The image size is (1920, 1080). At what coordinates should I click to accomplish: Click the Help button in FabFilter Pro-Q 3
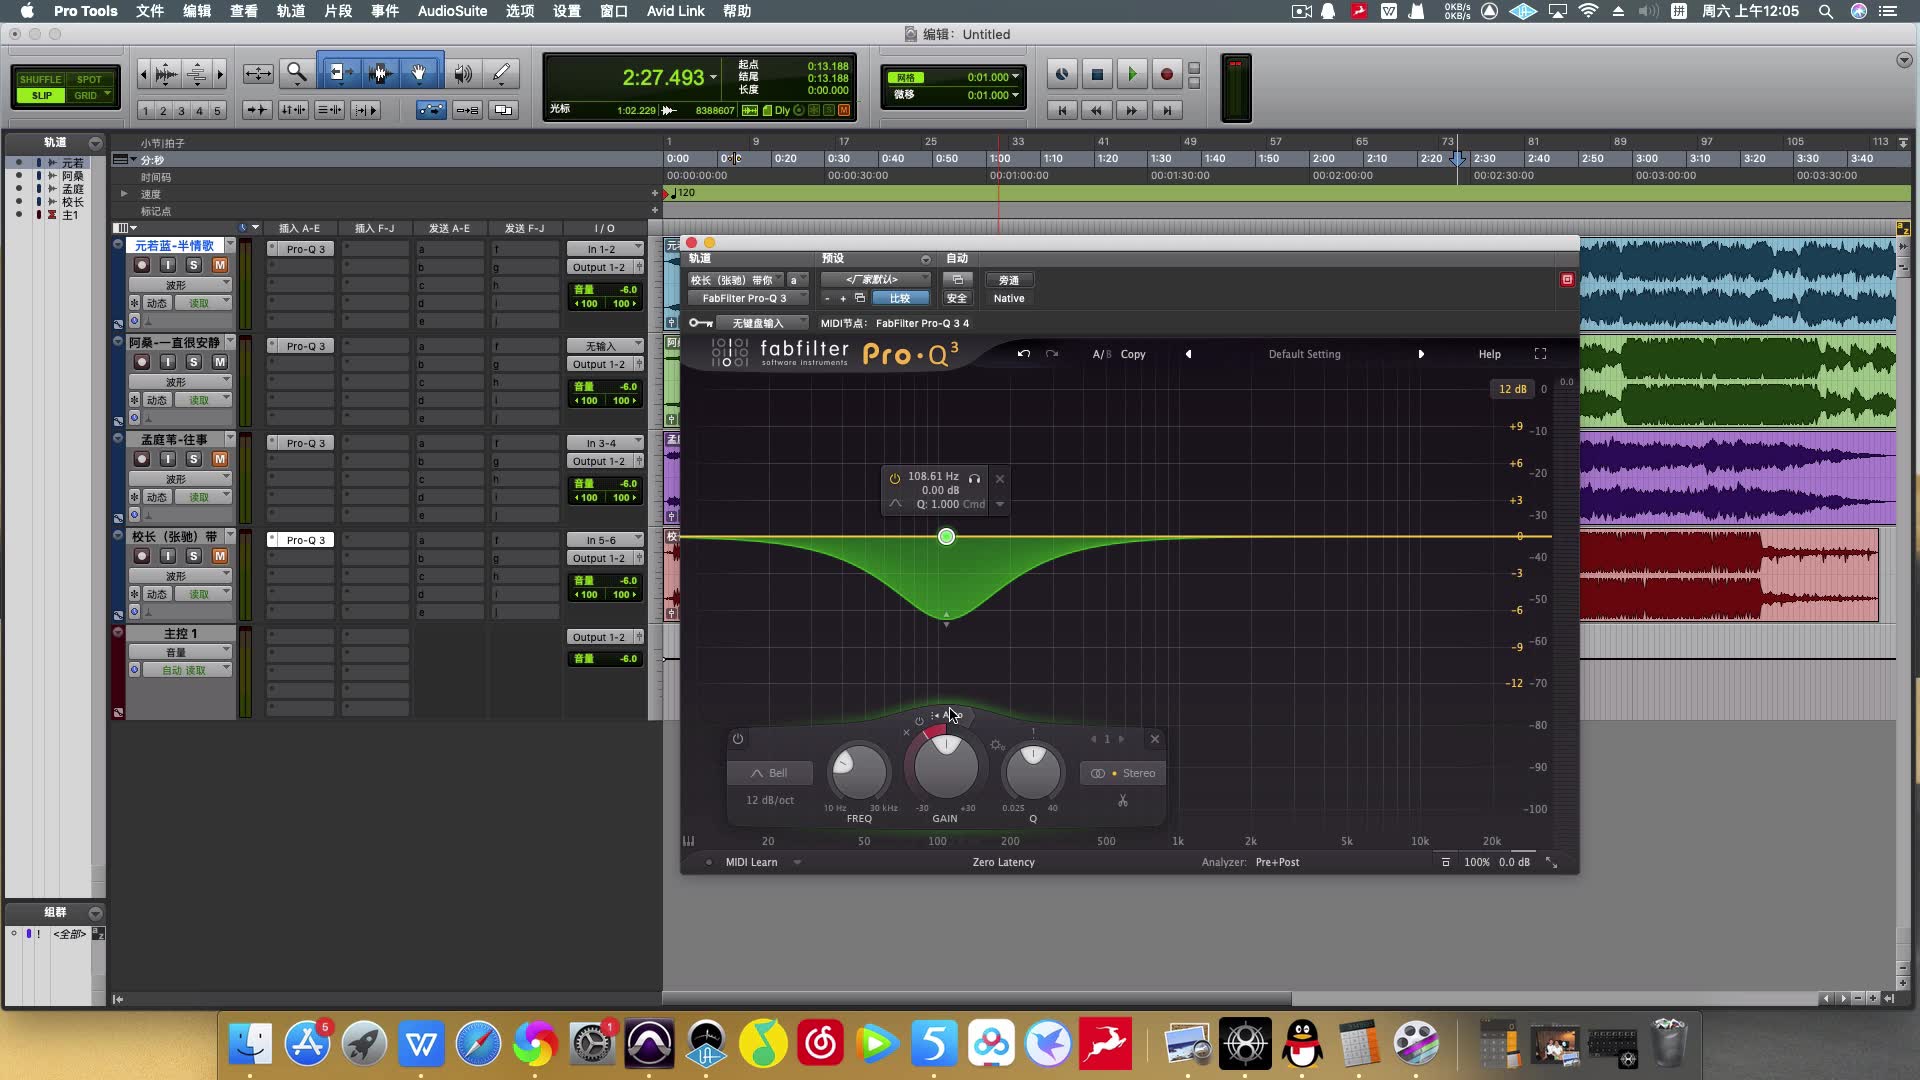click(x=1489, y=353)
